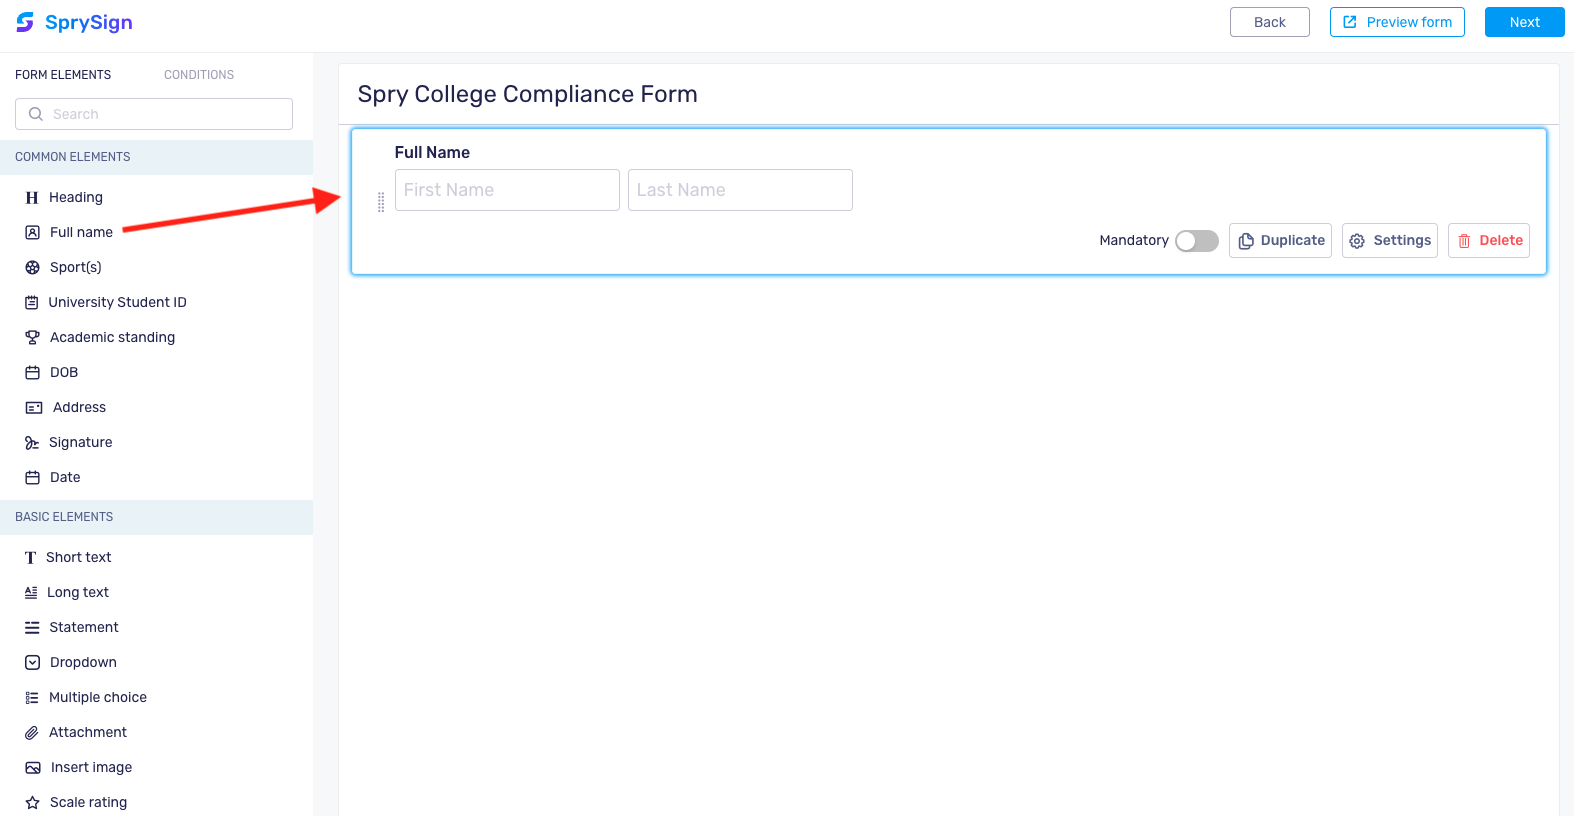Click inside the First Name input box
1574x816 pixels.
pos(507,189)
